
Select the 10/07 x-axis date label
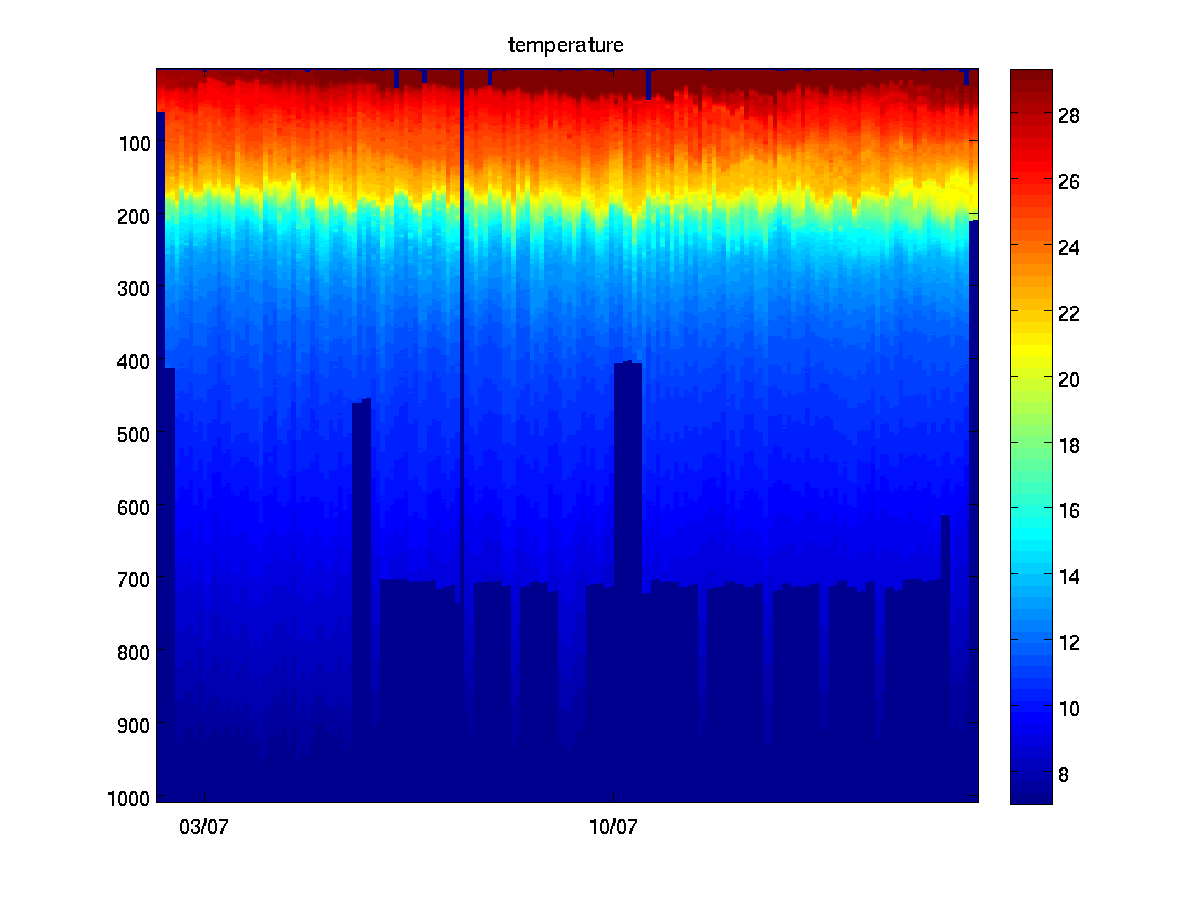click(613, 827)
